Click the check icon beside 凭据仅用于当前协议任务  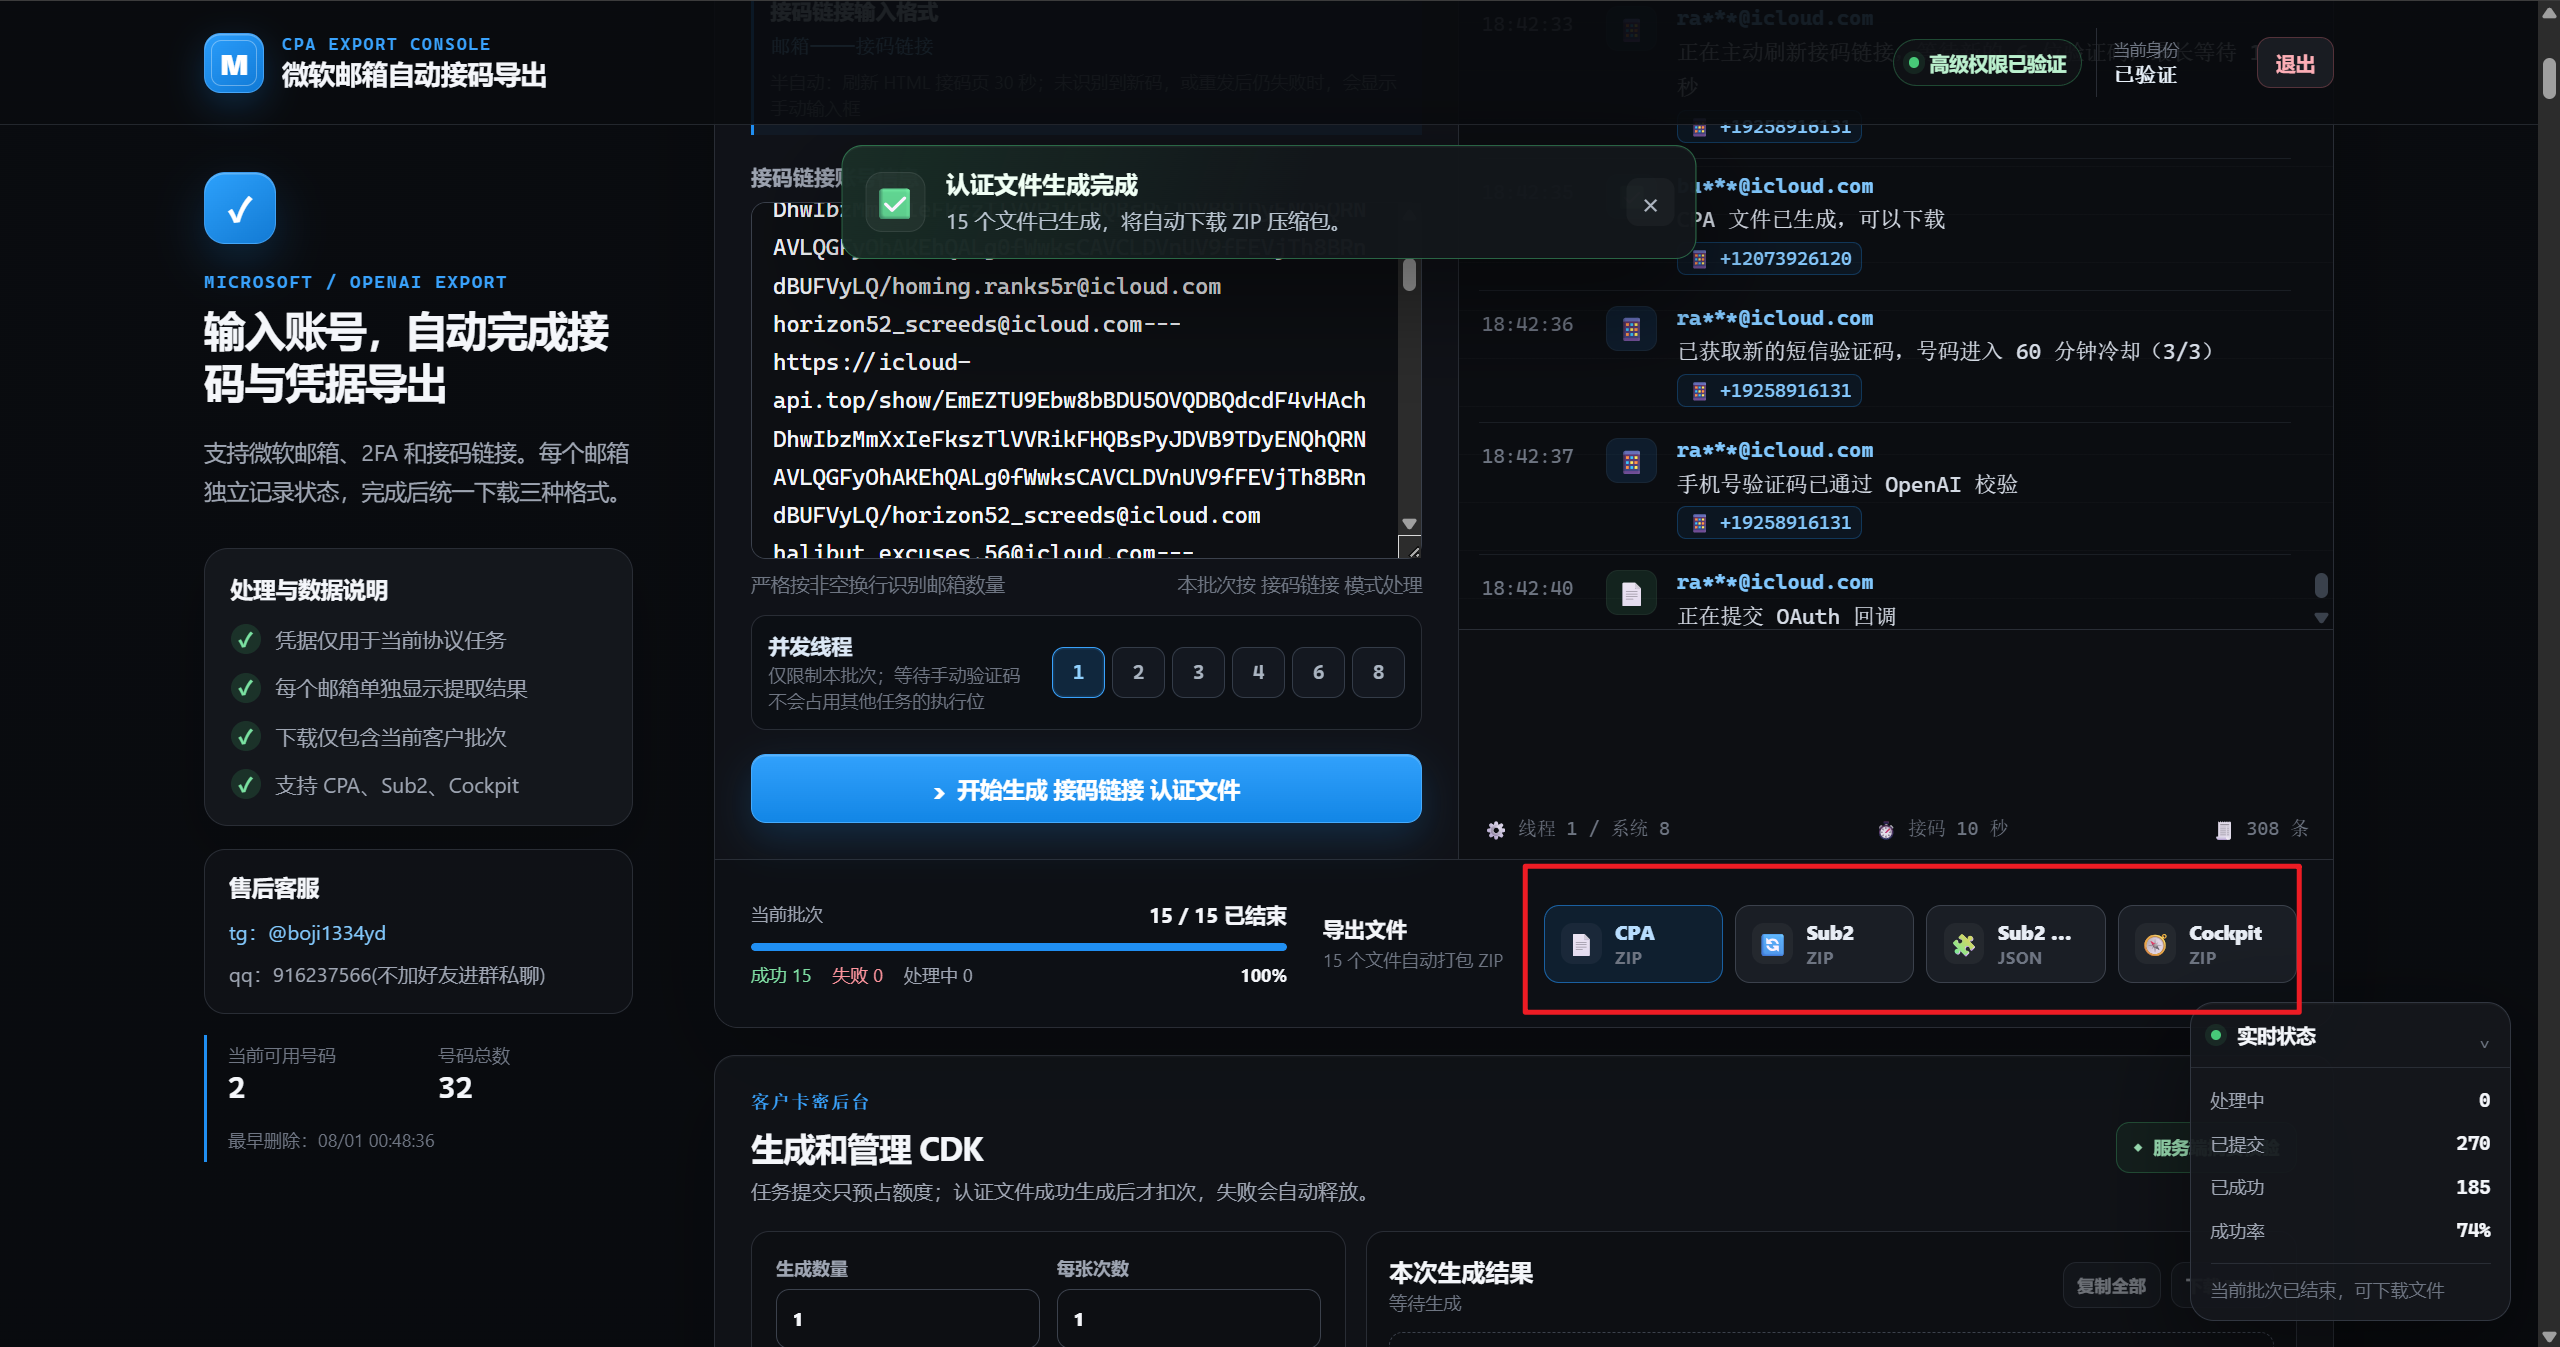click(x=245, y=640)
